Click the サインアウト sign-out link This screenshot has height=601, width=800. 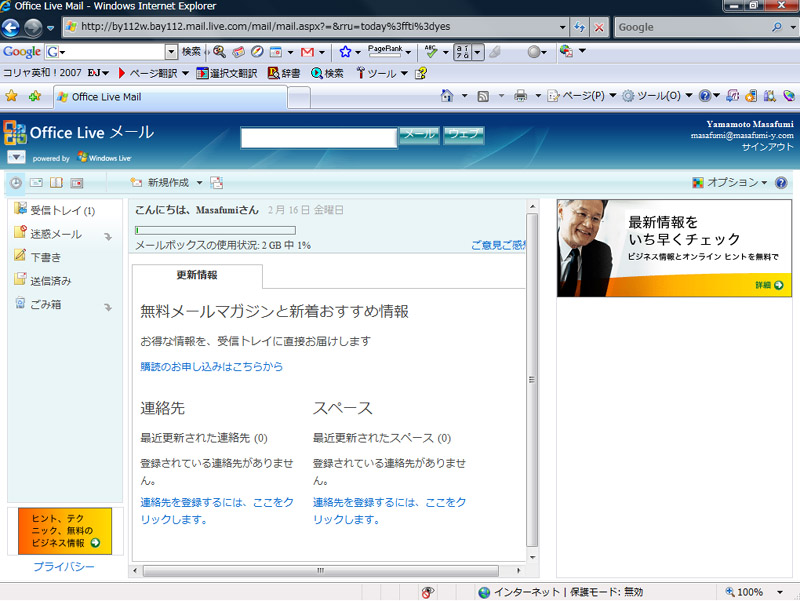[x=767, y=147]
